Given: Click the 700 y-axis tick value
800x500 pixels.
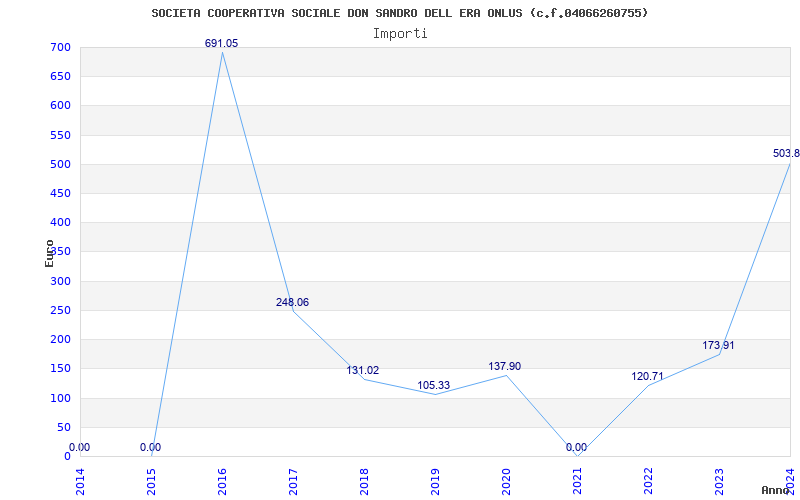Looking at the screenshot, I should (60, 47).
